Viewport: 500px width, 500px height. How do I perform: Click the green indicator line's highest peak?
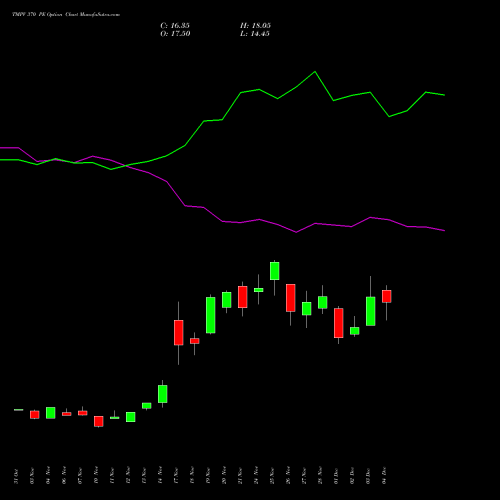[315, 72]
